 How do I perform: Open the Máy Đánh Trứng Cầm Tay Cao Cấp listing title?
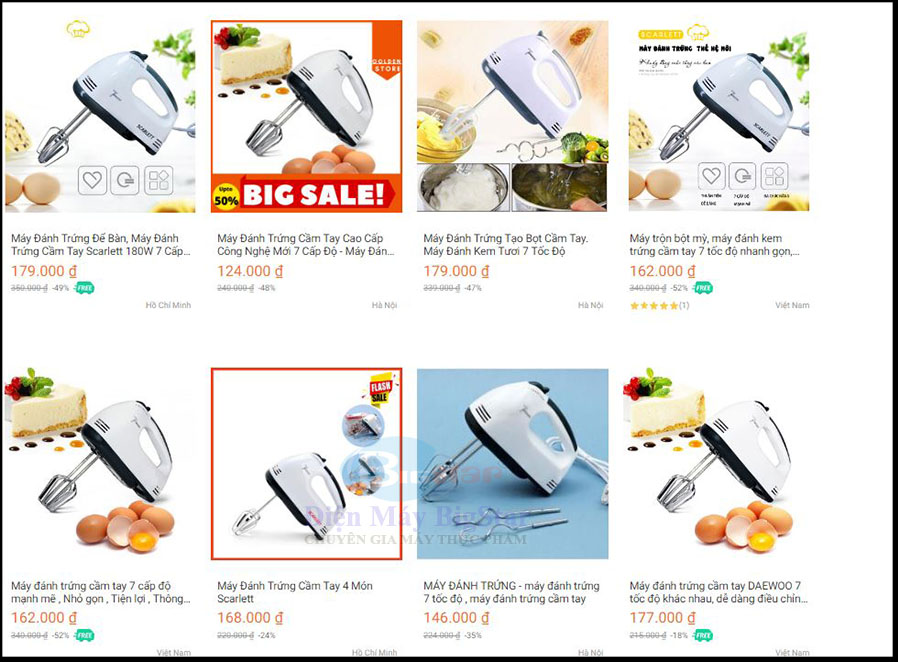(305, 245)
